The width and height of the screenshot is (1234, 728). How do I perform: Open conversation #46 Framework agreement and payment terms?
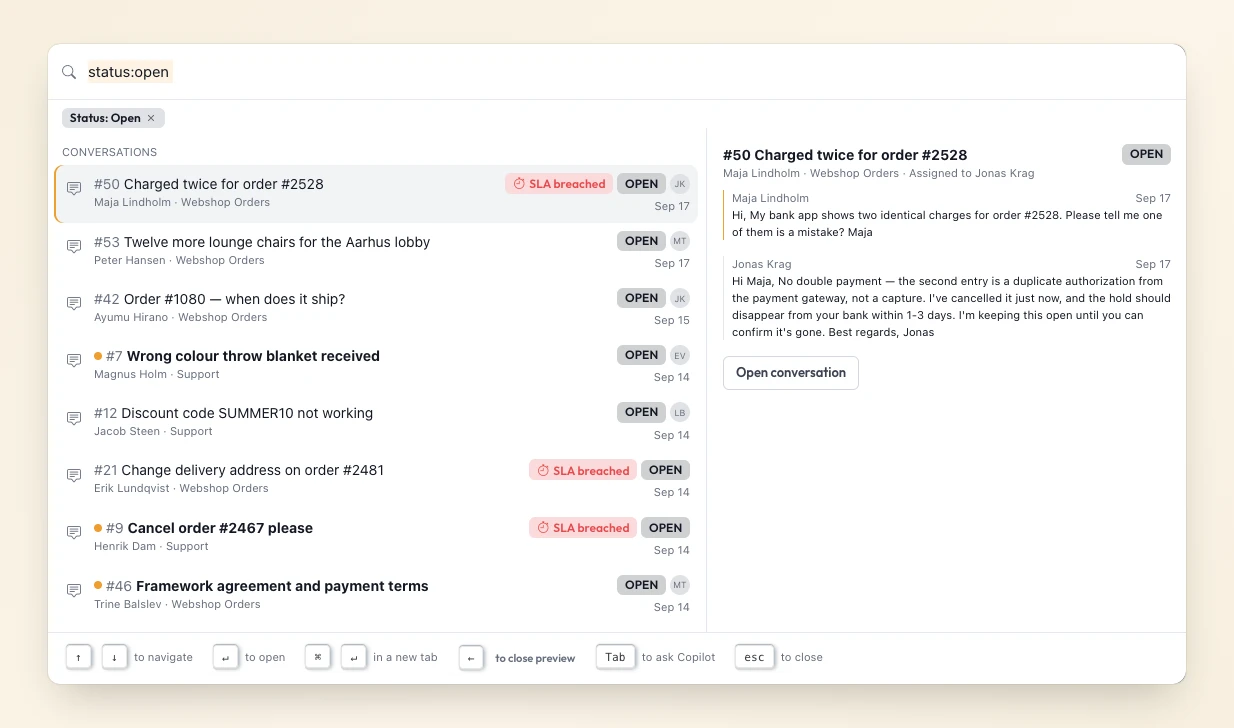click(x=376, y=594)
